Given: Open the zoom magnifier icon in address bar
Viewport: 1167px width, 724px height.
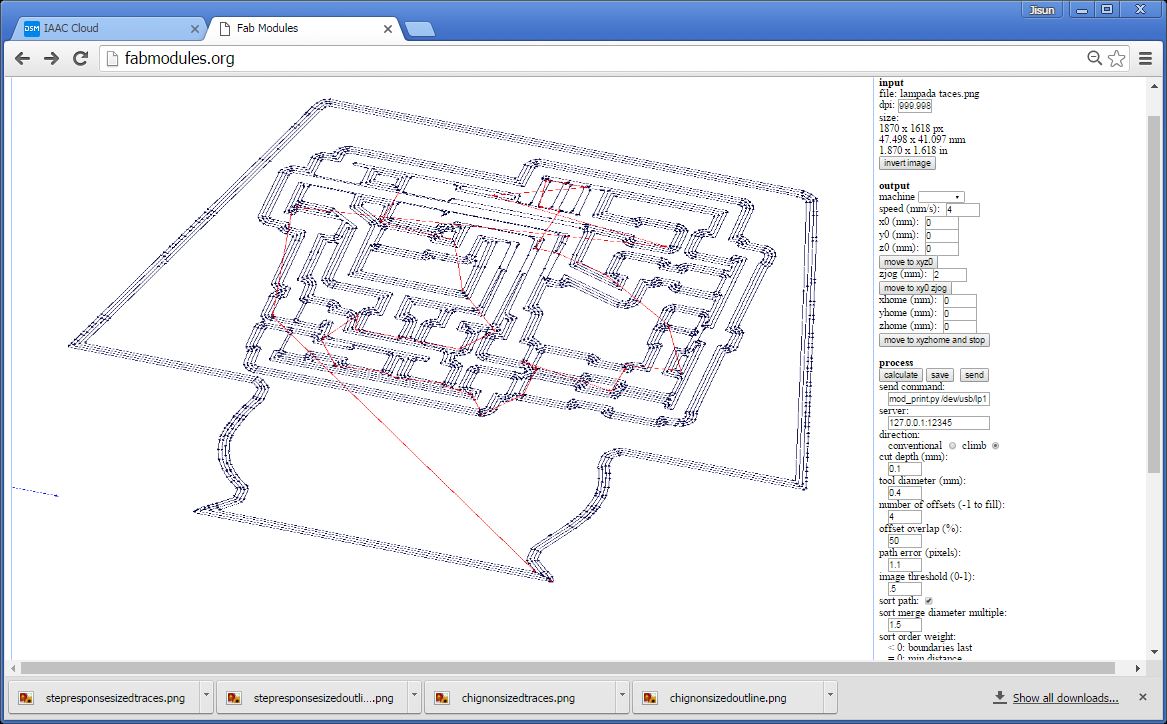Looking at the screenshot, I should click(1094, 58).
